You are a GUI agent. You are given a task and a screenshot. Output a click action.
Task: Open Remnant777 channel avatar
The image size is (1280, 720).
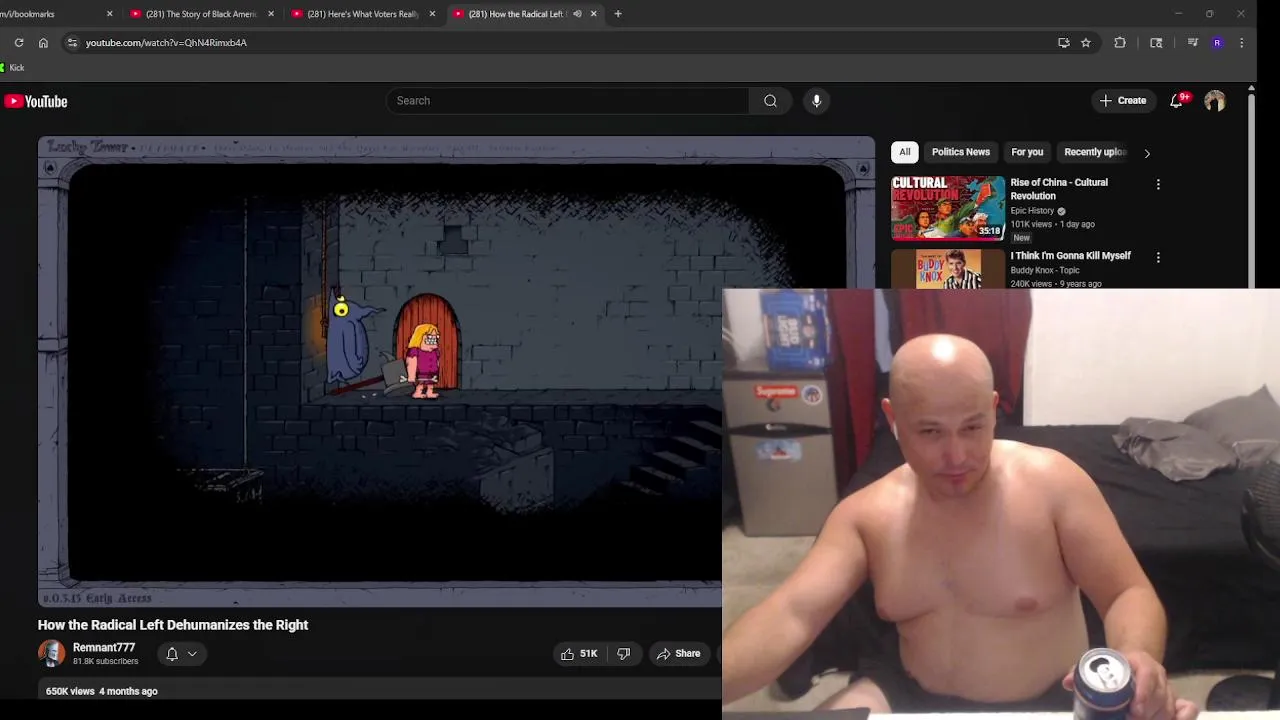pos(51,654)
